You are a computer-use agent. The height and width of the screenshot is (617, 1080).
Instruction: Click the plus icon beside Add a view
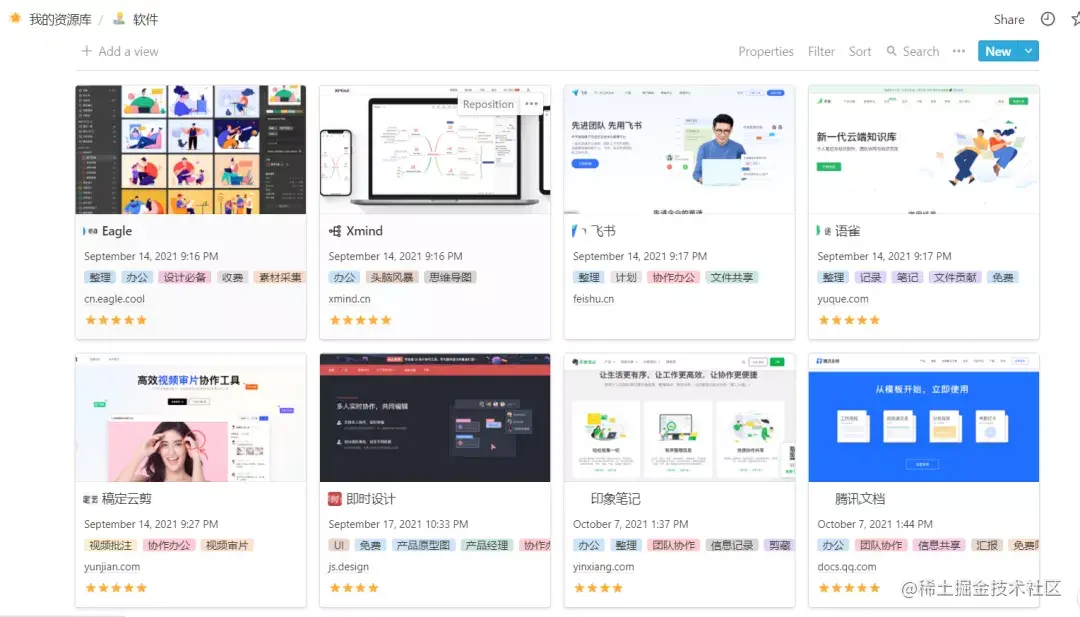86,51
